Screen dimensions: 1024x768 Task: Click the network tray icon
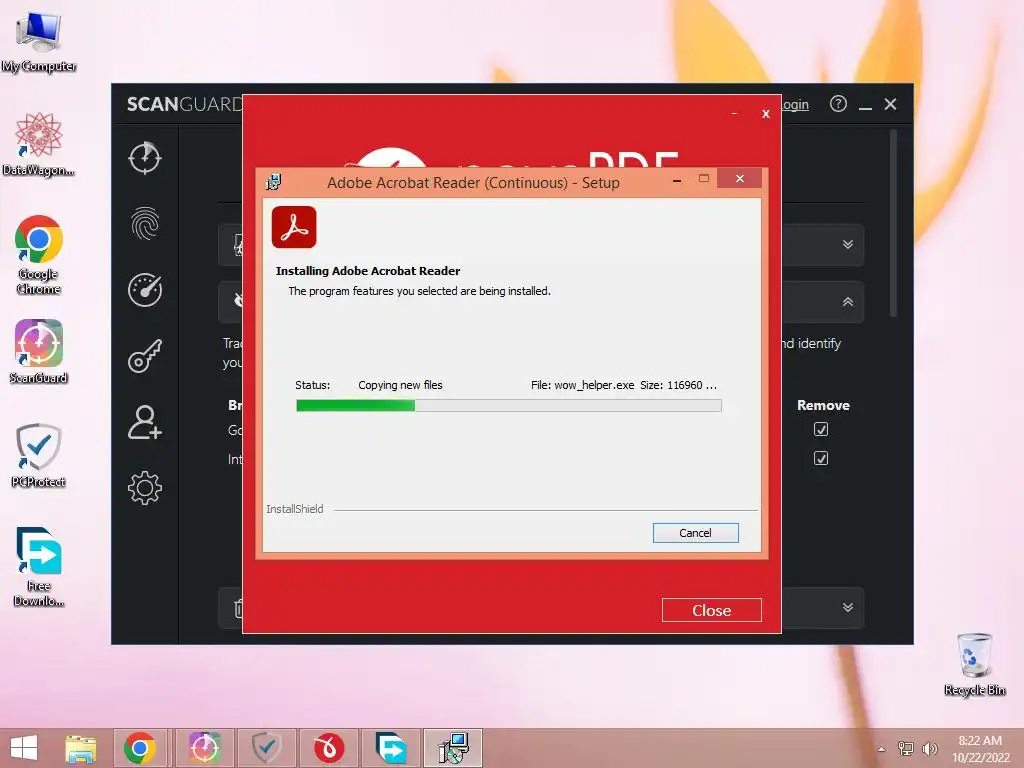[906, 748]
